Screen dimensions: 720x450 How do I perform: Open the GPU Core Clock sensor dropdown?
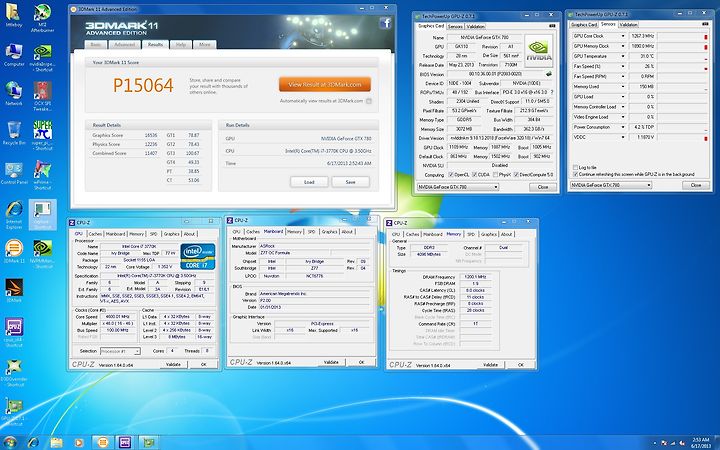tap(623, 36)
